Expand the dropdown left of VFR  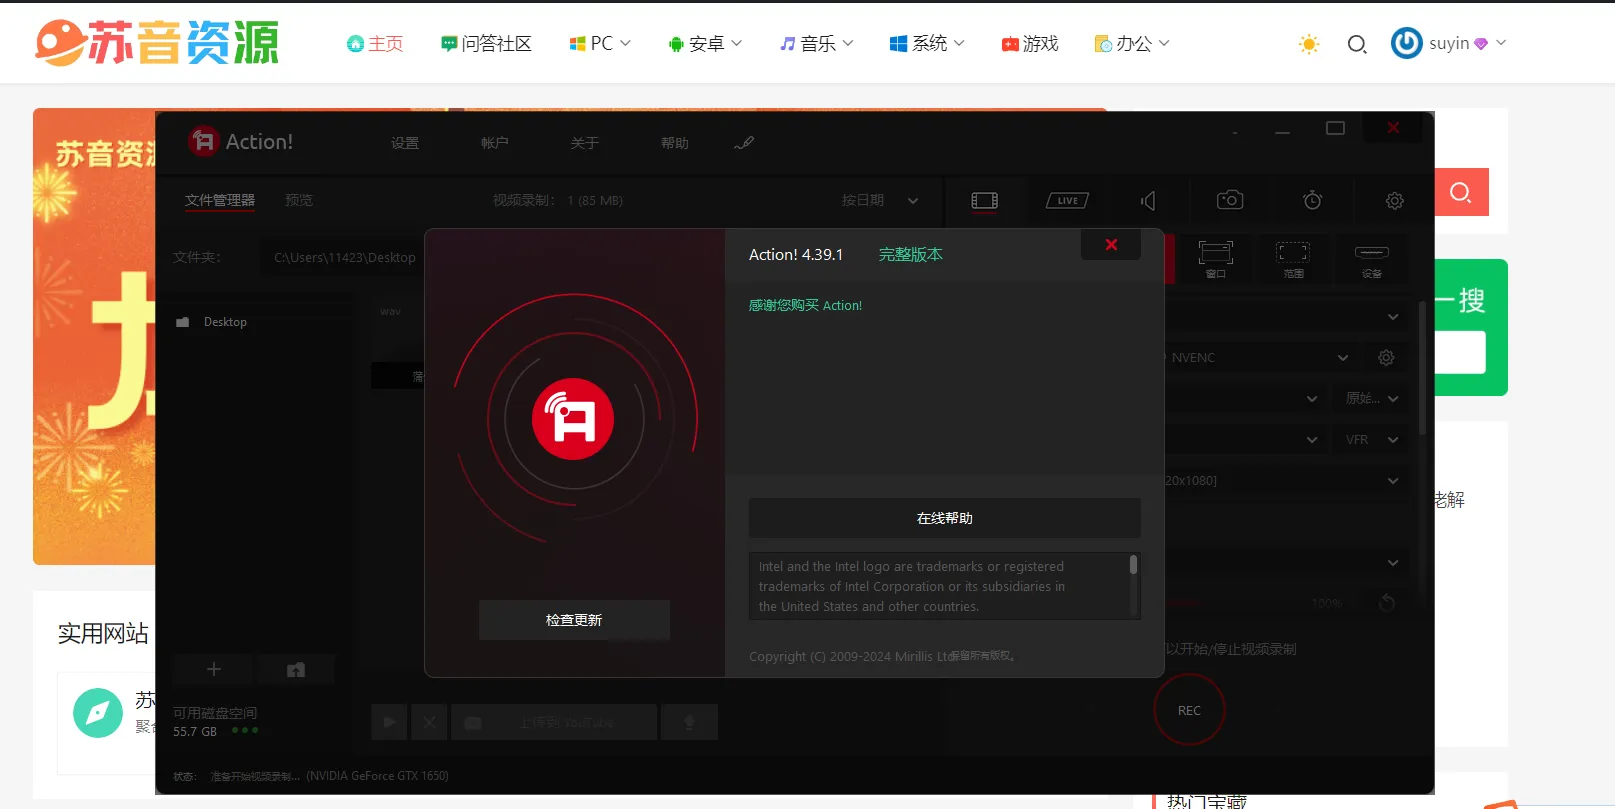1312,439
